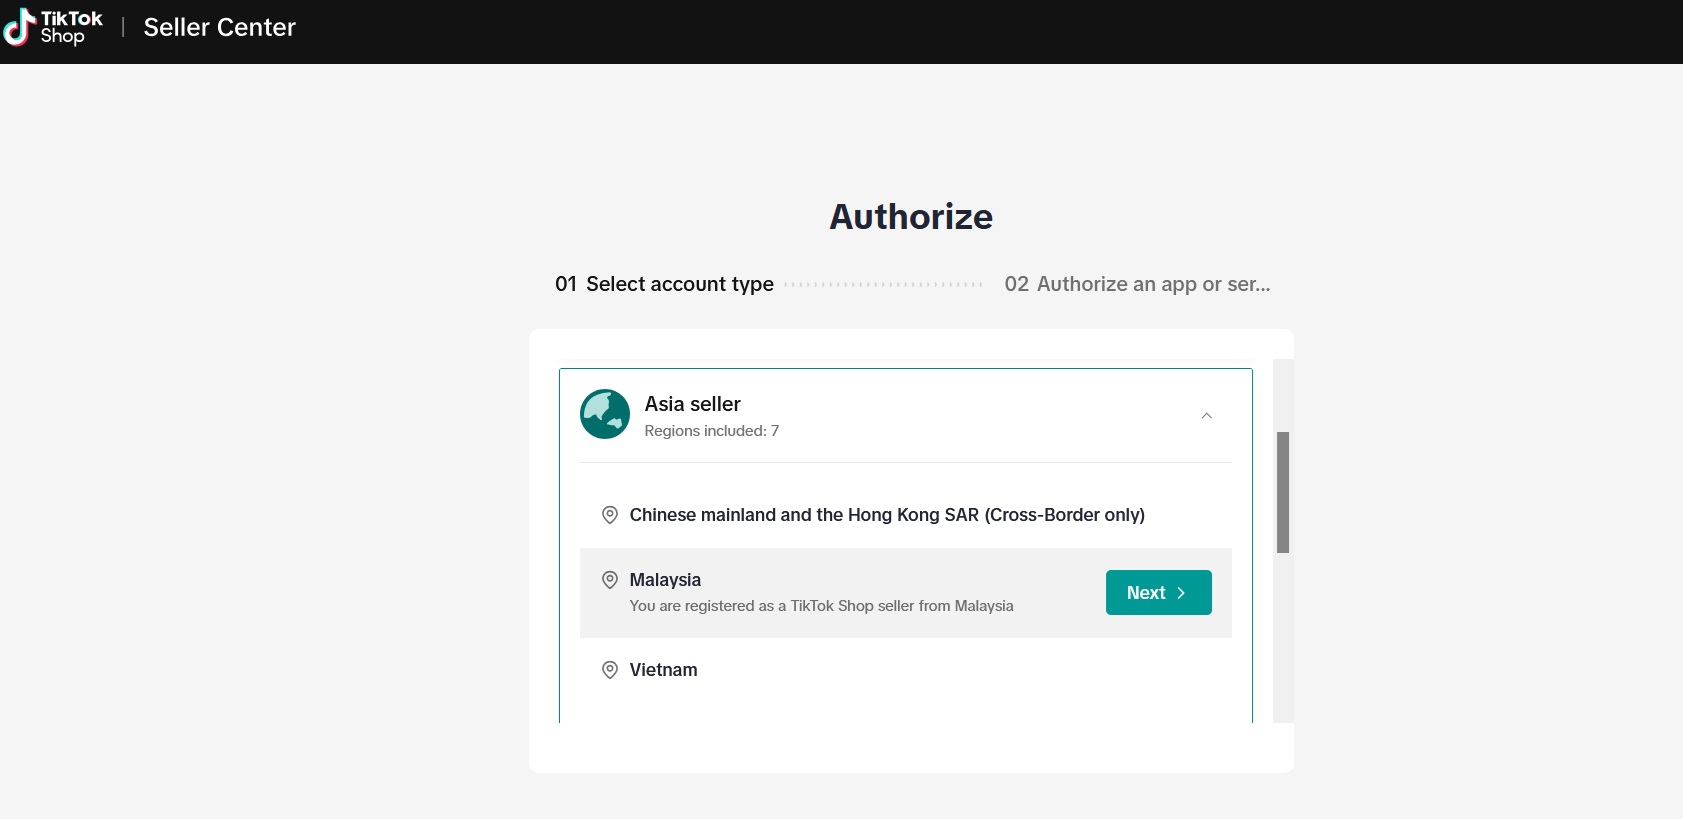
Task: Go to step 01 Select account type
Action: (664, 284)
